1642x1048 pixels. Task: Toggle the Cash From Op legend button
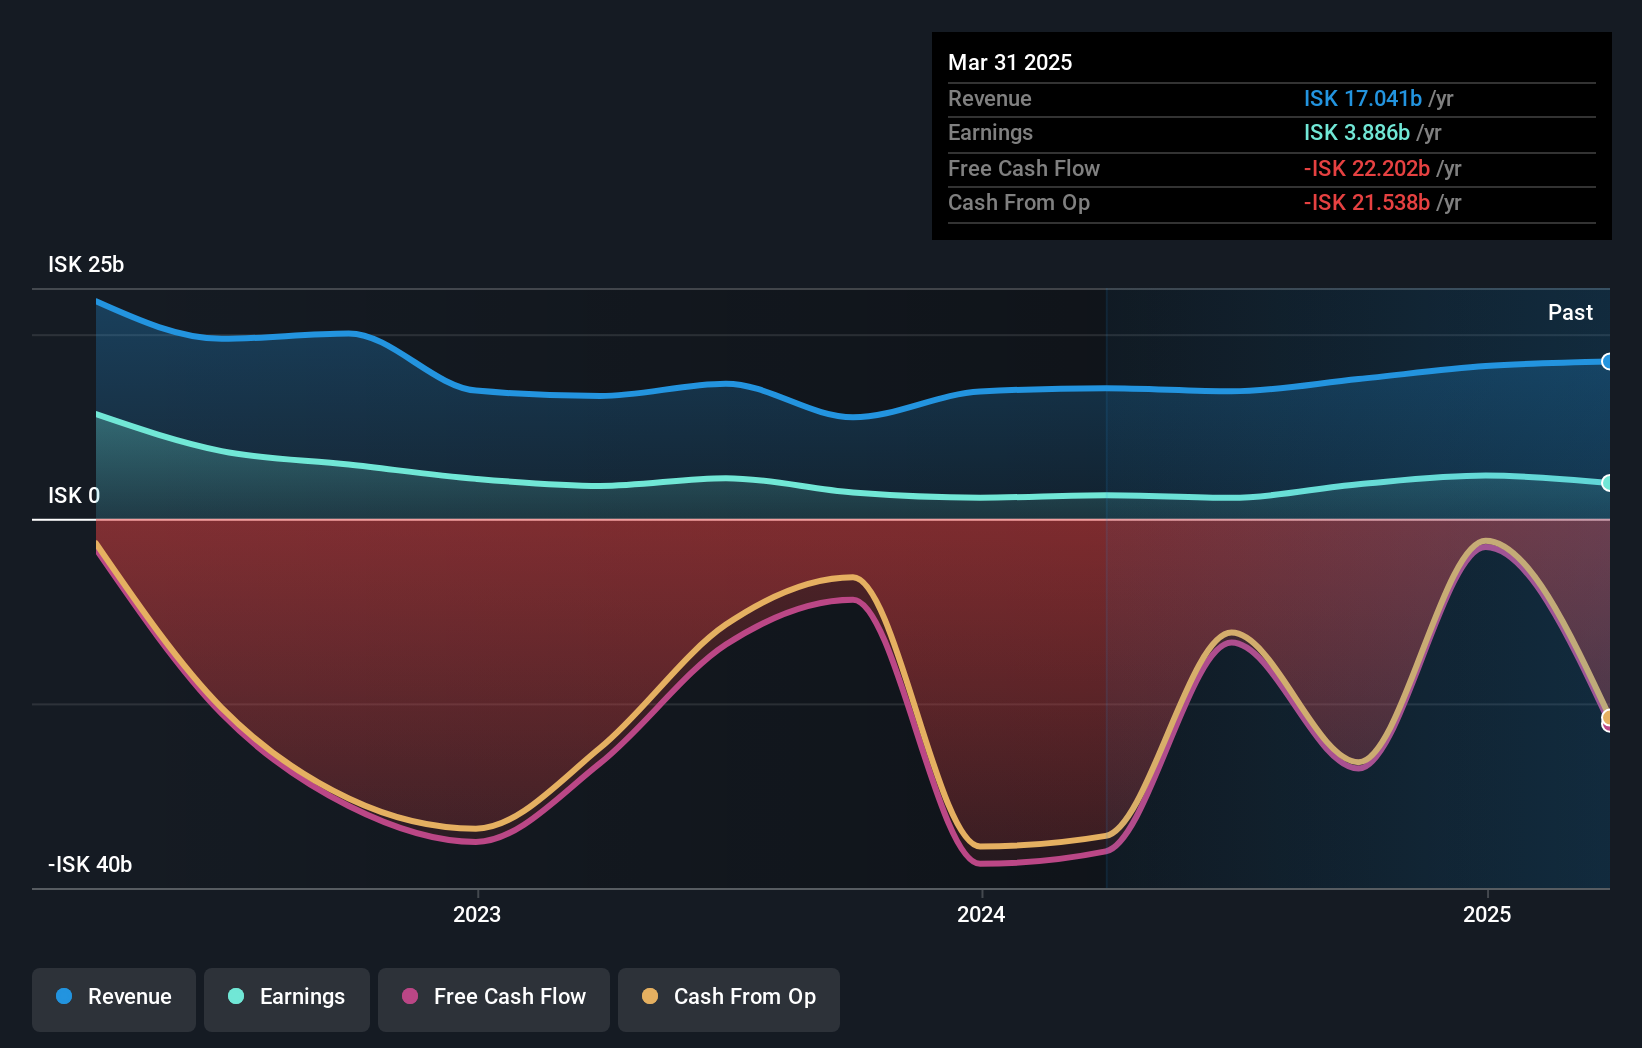[x=729, y=999]
